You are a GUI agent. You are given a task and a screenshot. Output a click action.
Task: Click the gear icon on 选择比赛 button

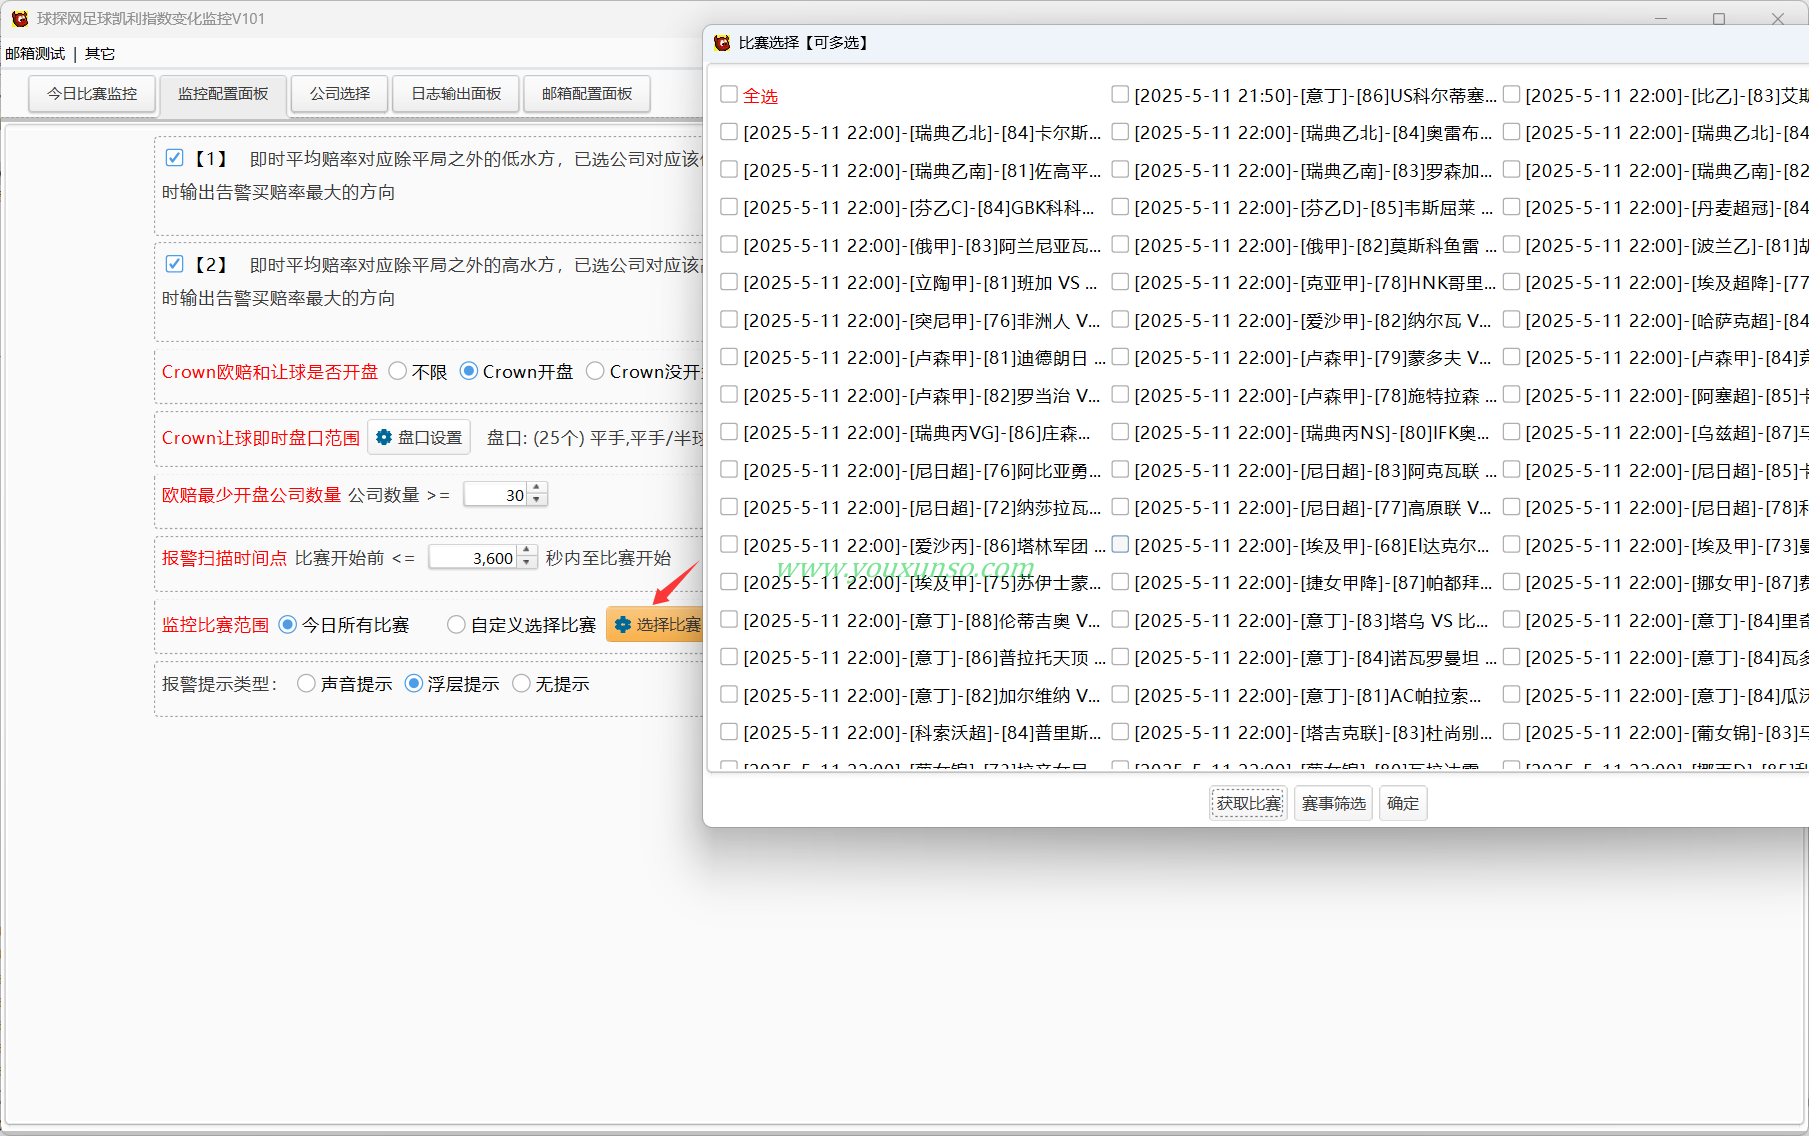623,624
